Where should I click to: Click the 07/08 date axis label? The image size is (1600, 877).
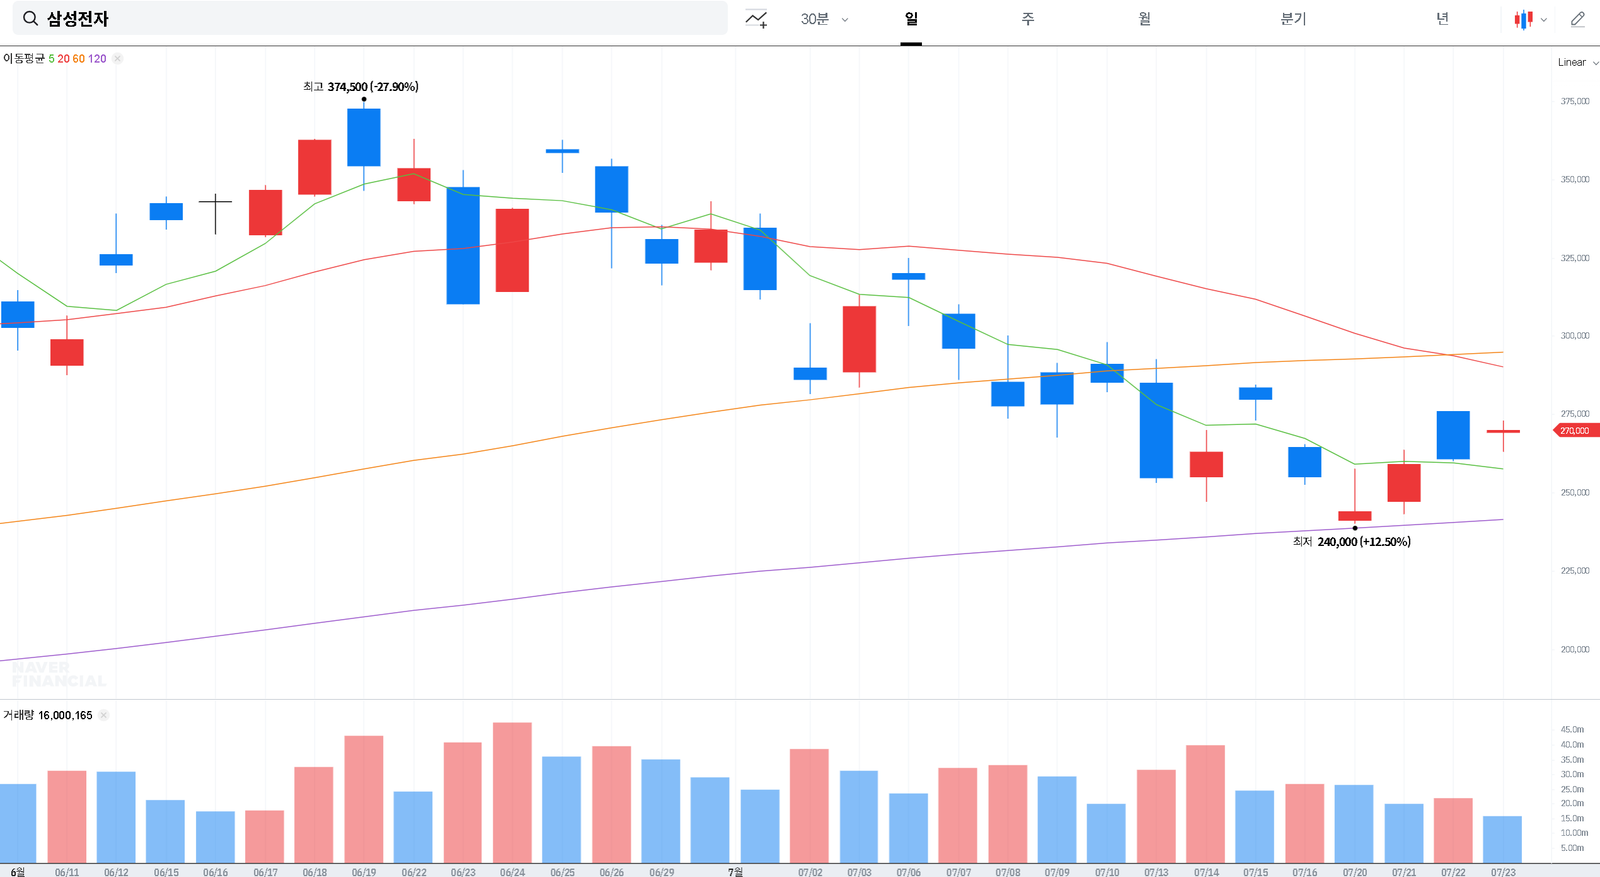coord(1008,872)
